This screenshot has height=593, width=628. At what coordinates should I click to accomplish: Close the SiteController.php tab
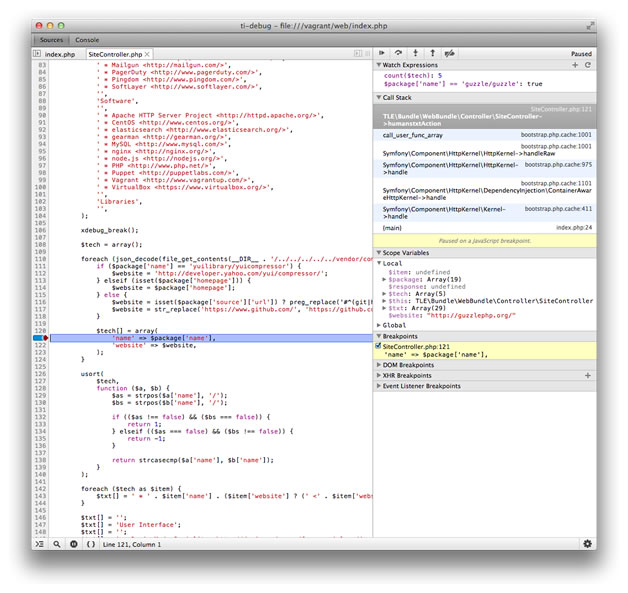148,53
